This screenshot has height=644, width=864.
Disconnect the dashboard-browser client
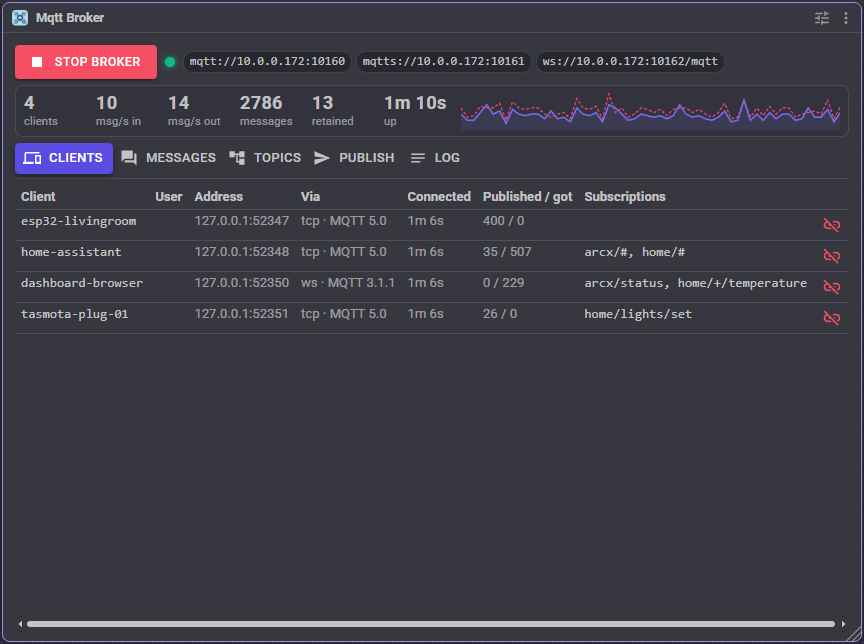[831, 286]
